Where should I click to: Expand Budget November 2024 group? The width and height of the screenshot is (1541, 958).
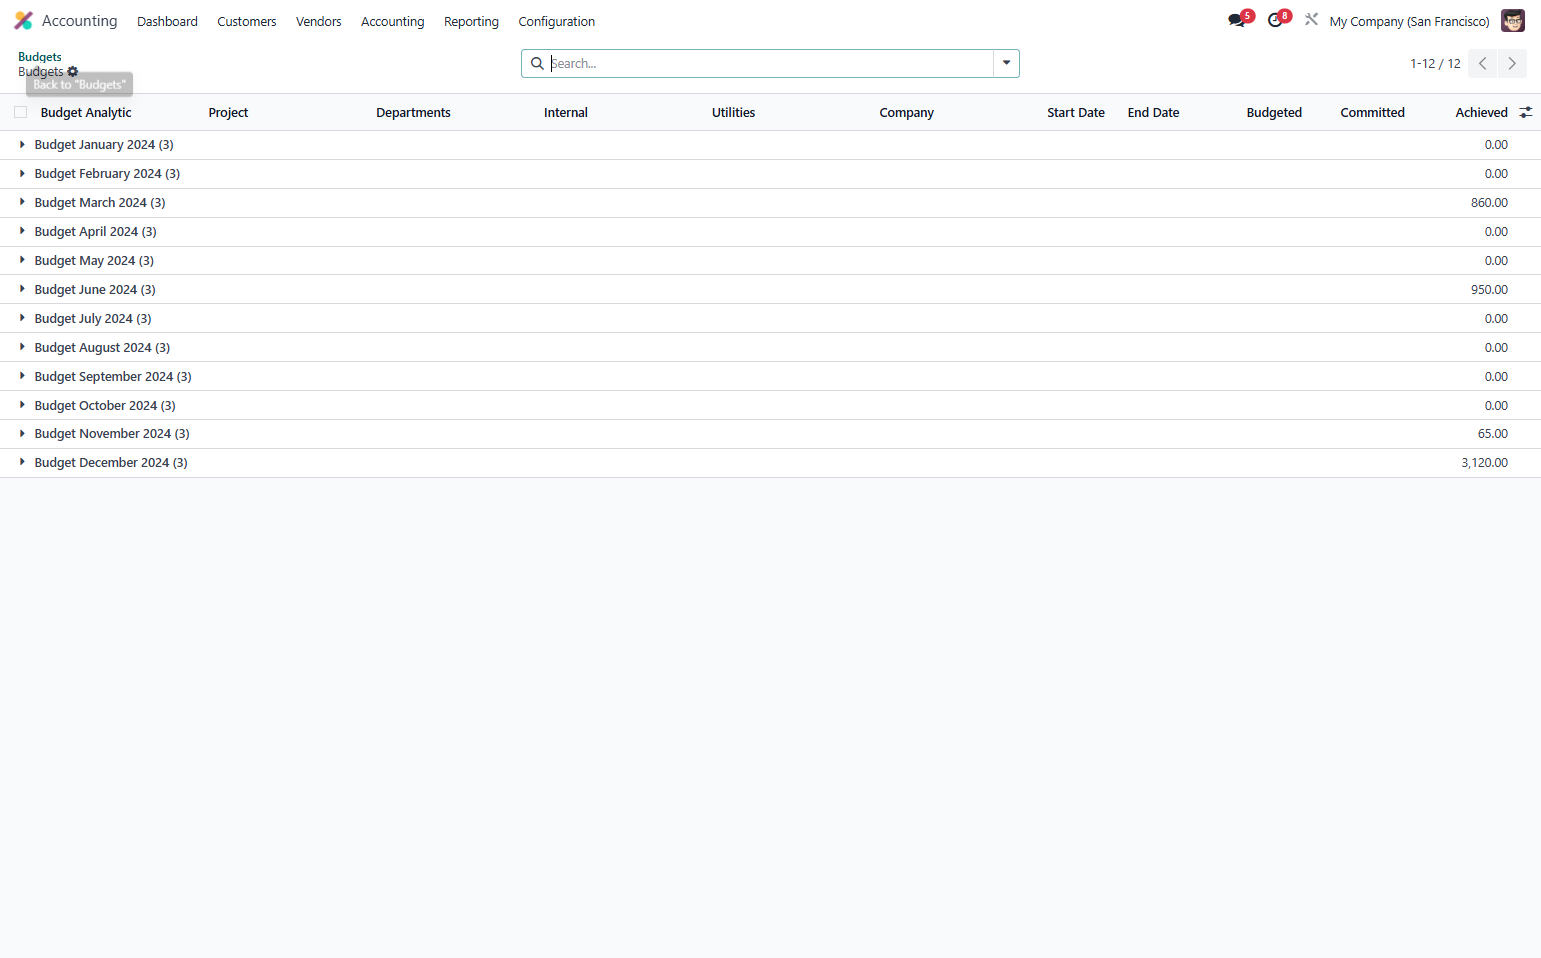pos(112,434)
